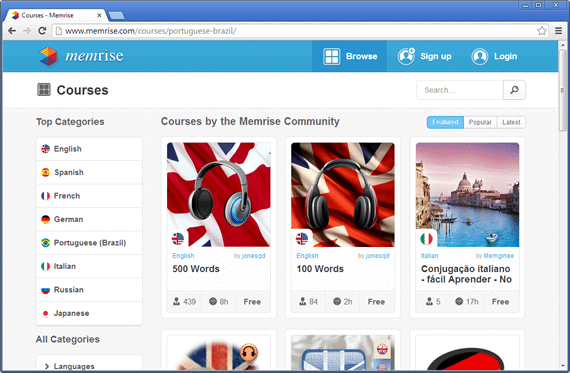Open the Browse grid icon

(x=332, y=56)
